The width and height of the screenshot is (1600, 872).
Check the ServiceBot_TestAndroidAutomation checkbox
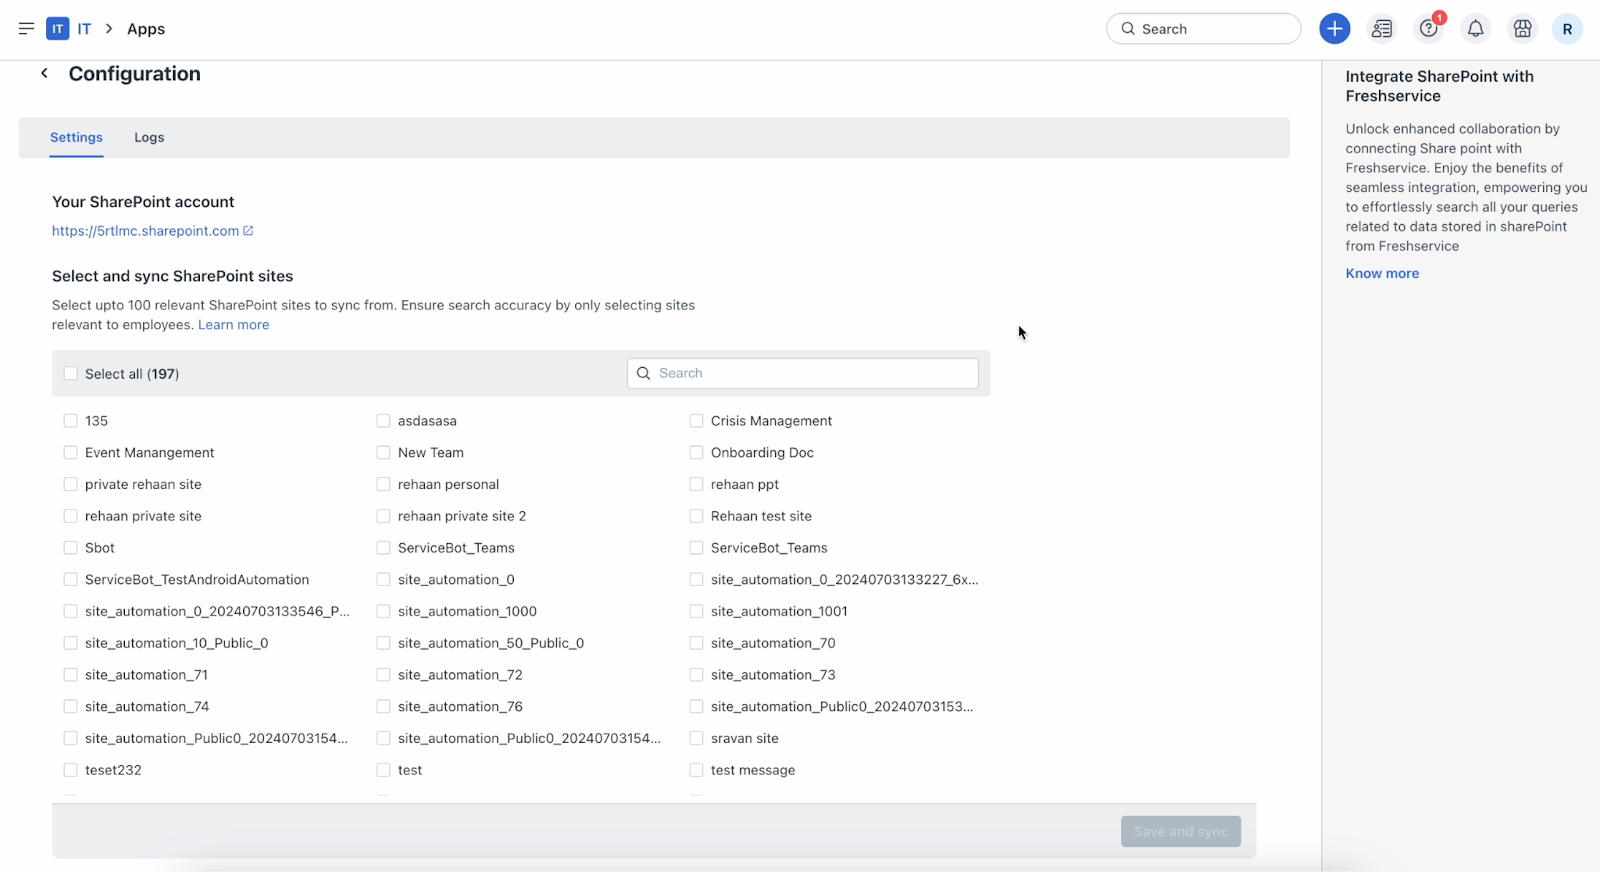click(70, 579)
